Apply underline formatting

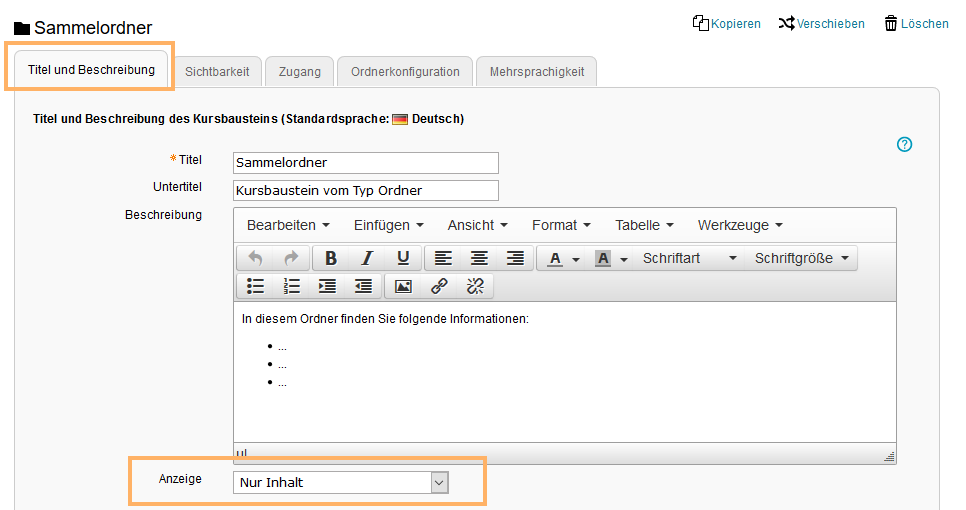tap(402, 258)
